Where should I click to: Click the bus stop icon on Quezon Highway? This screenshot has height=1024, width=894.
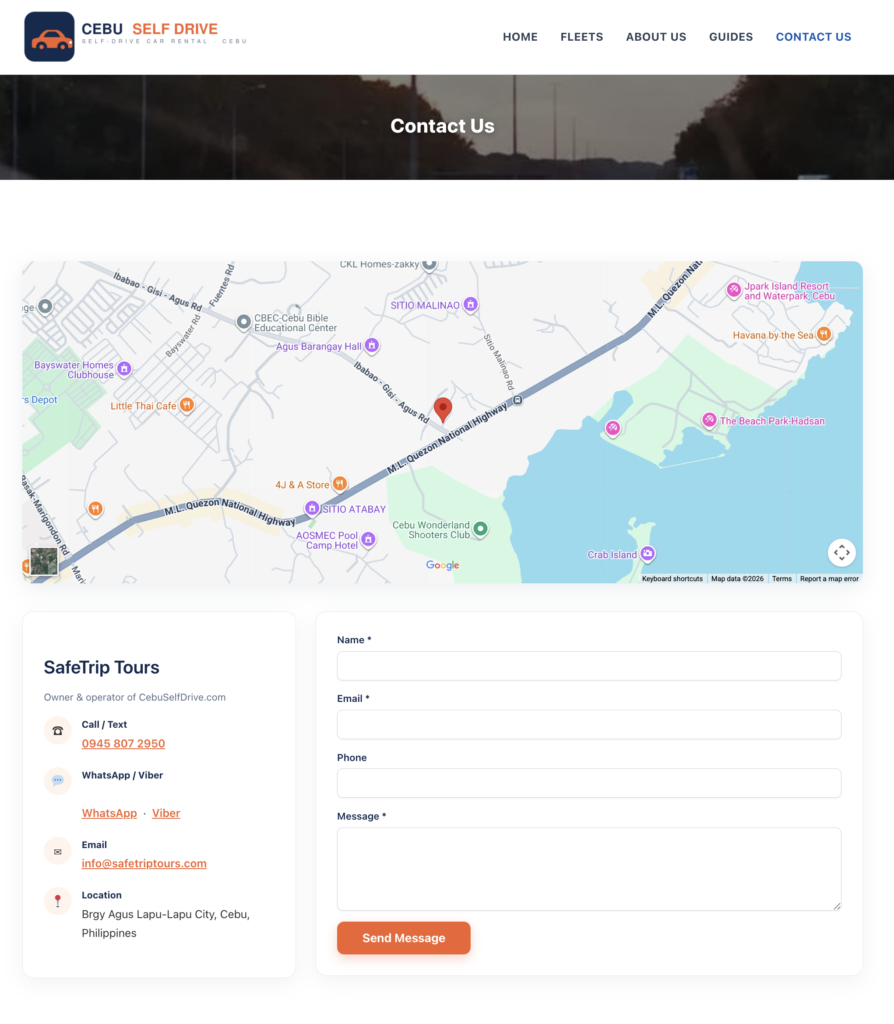coord(518,400)
